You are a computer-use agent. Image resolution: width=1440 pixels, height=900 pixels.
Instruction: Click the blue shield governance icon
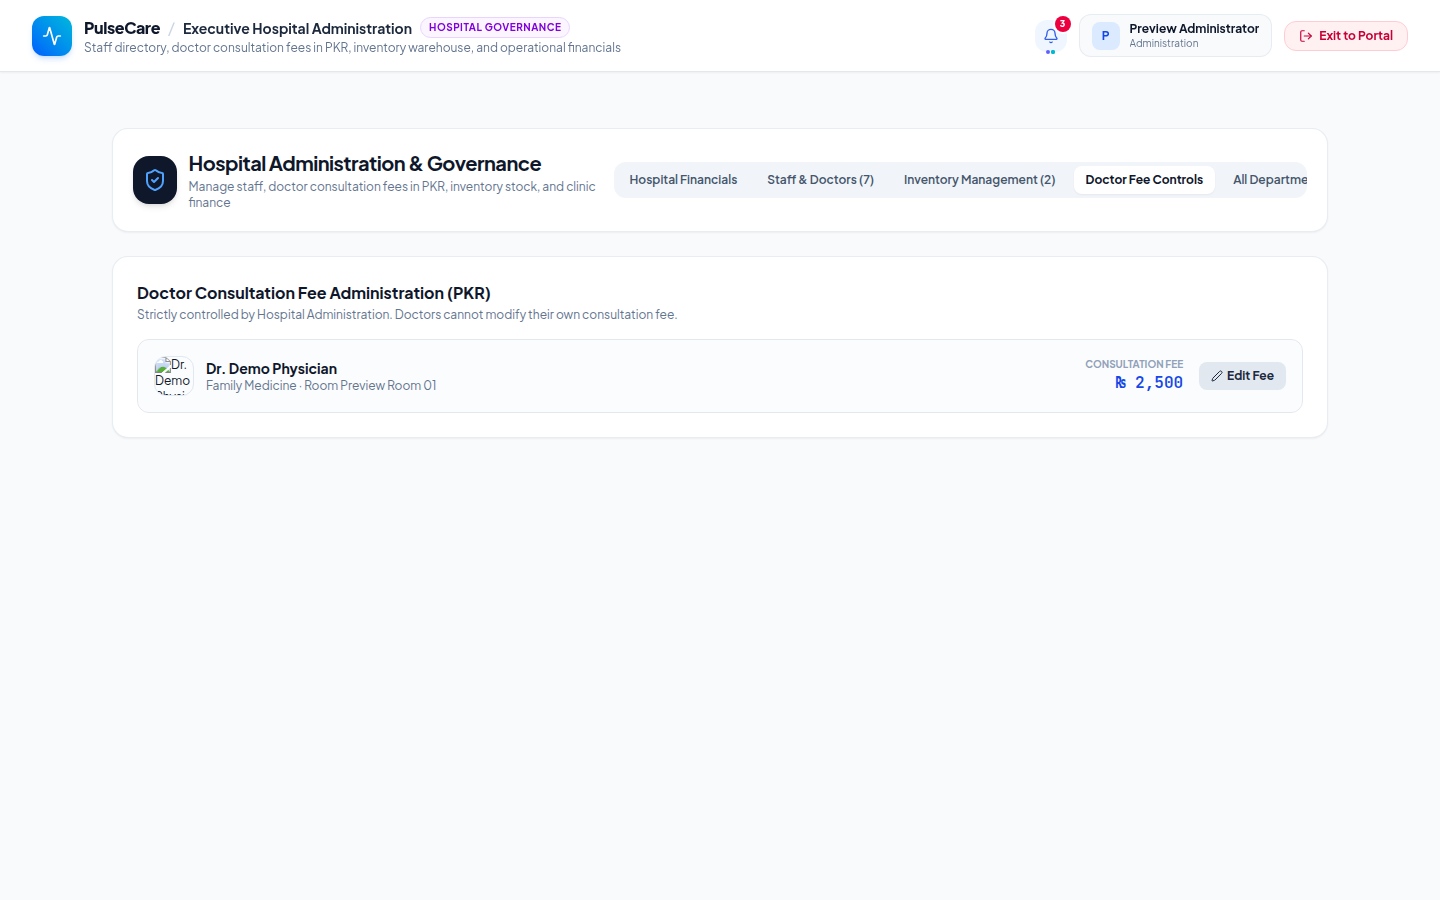point(155,180)
